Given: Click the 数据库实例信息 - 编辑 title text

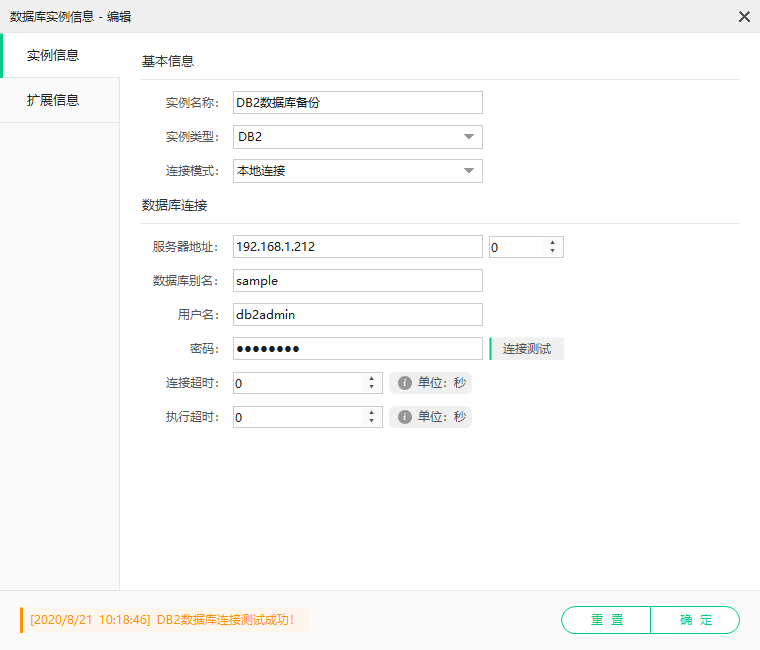Looking at the screenshot, I should coord(70,17).
